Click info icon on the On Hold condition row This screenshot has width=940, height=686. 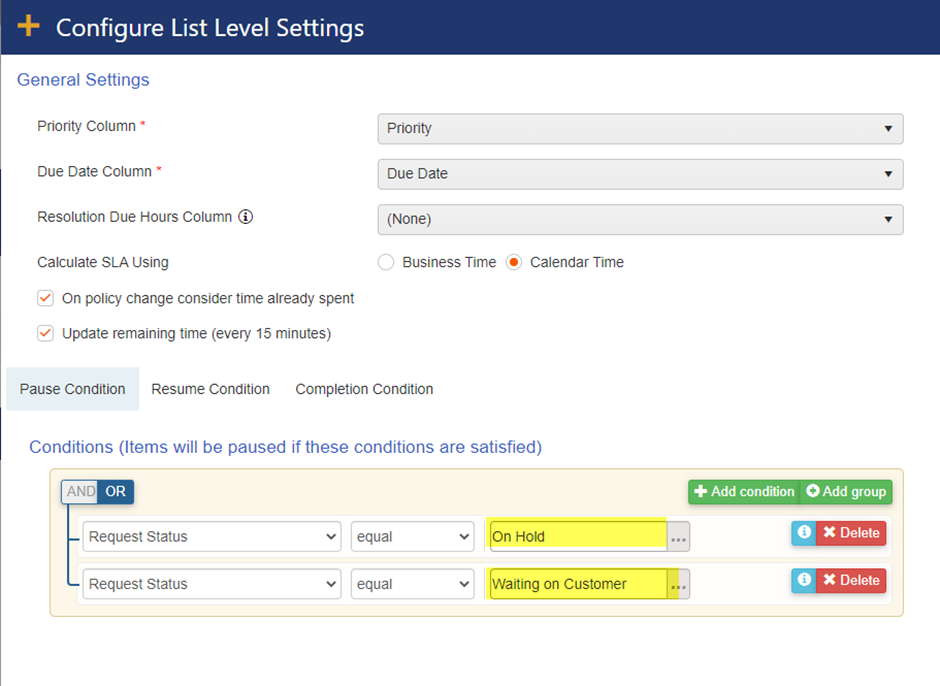pos(804,533)
